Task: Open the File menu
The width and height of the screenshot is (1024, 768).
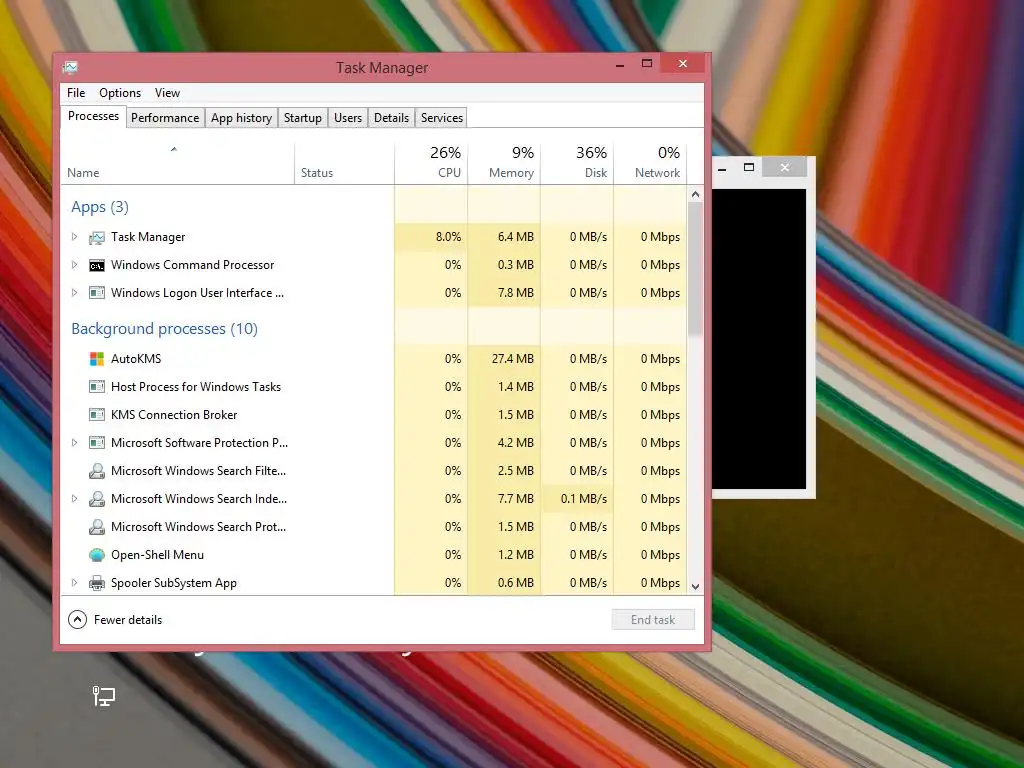Action: pos(76,93)
